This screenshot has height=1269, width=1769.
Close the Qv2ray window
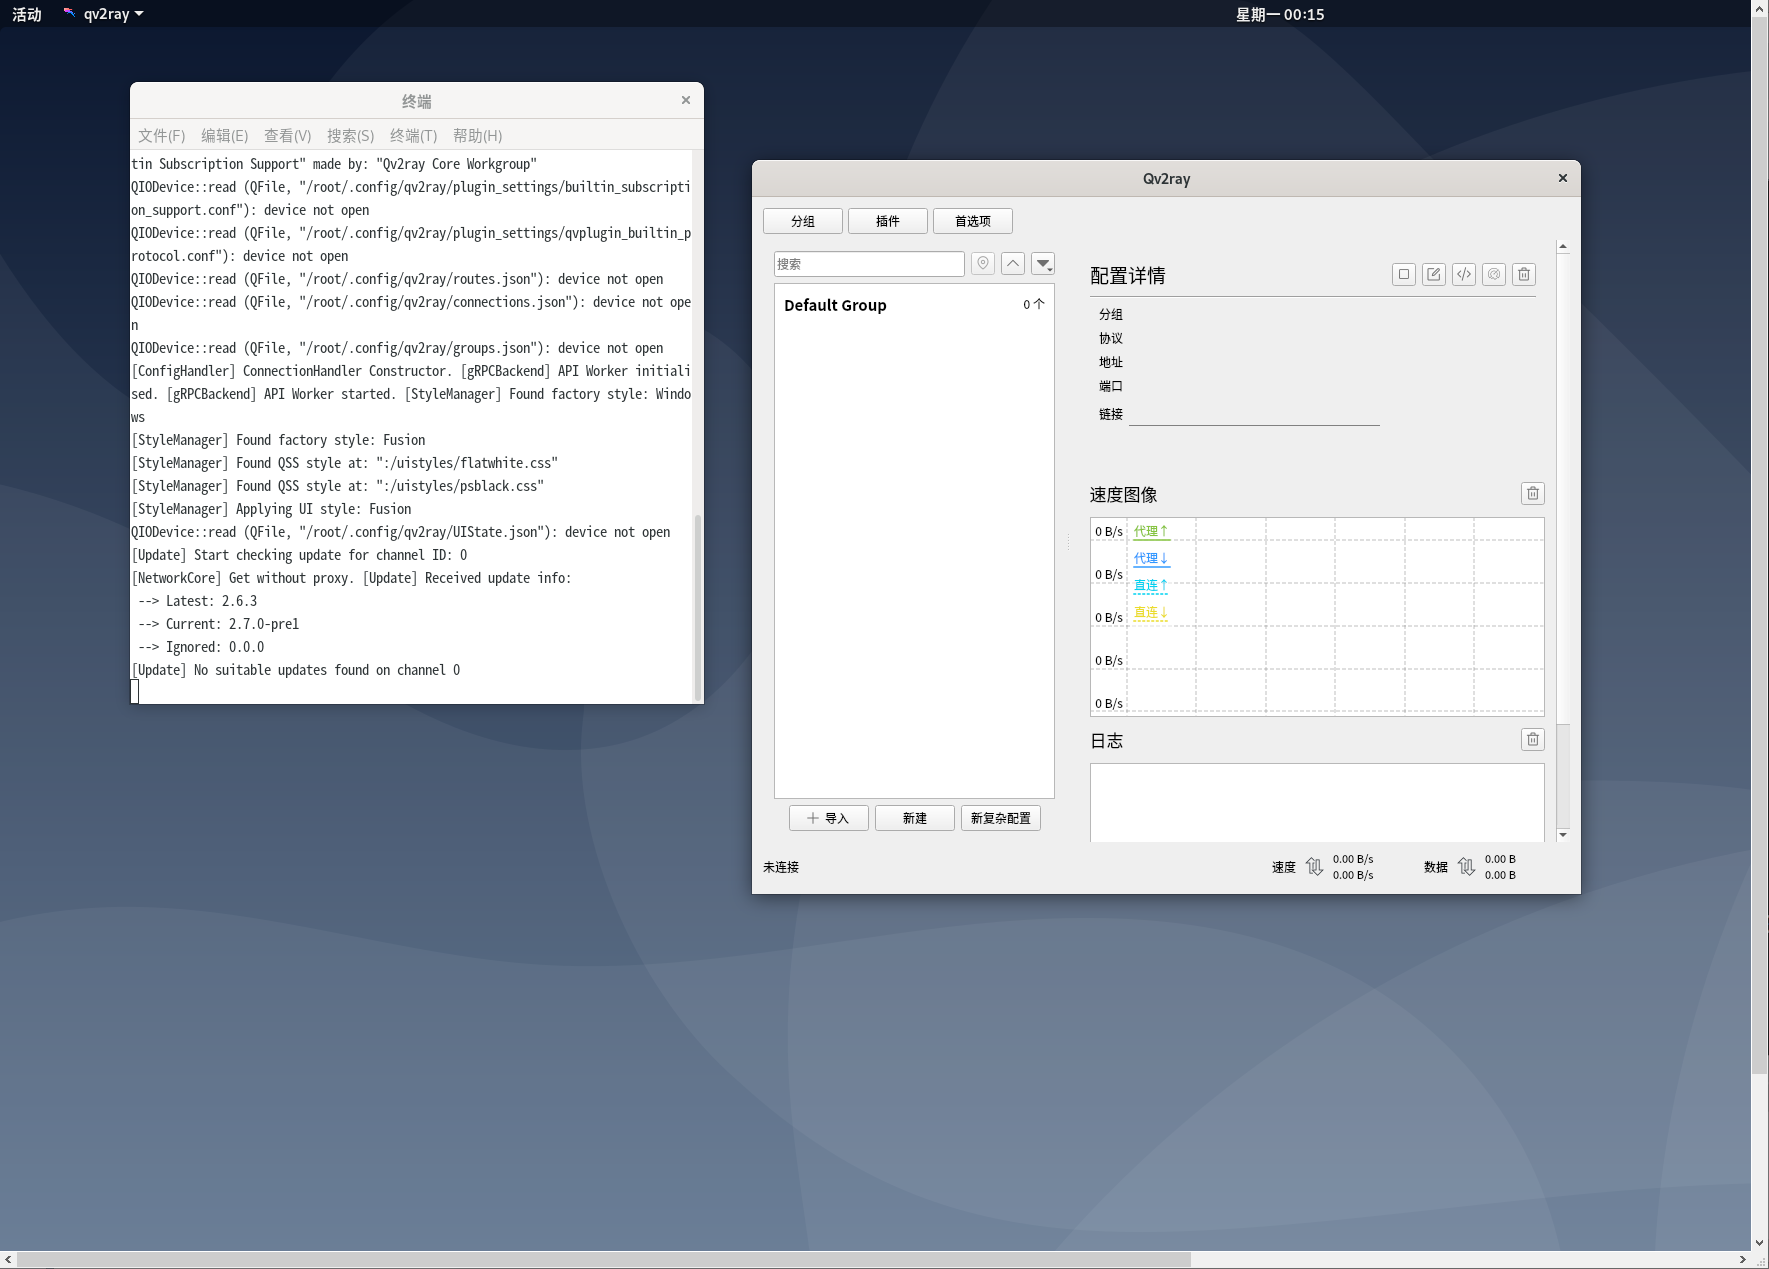point(1563,178)
